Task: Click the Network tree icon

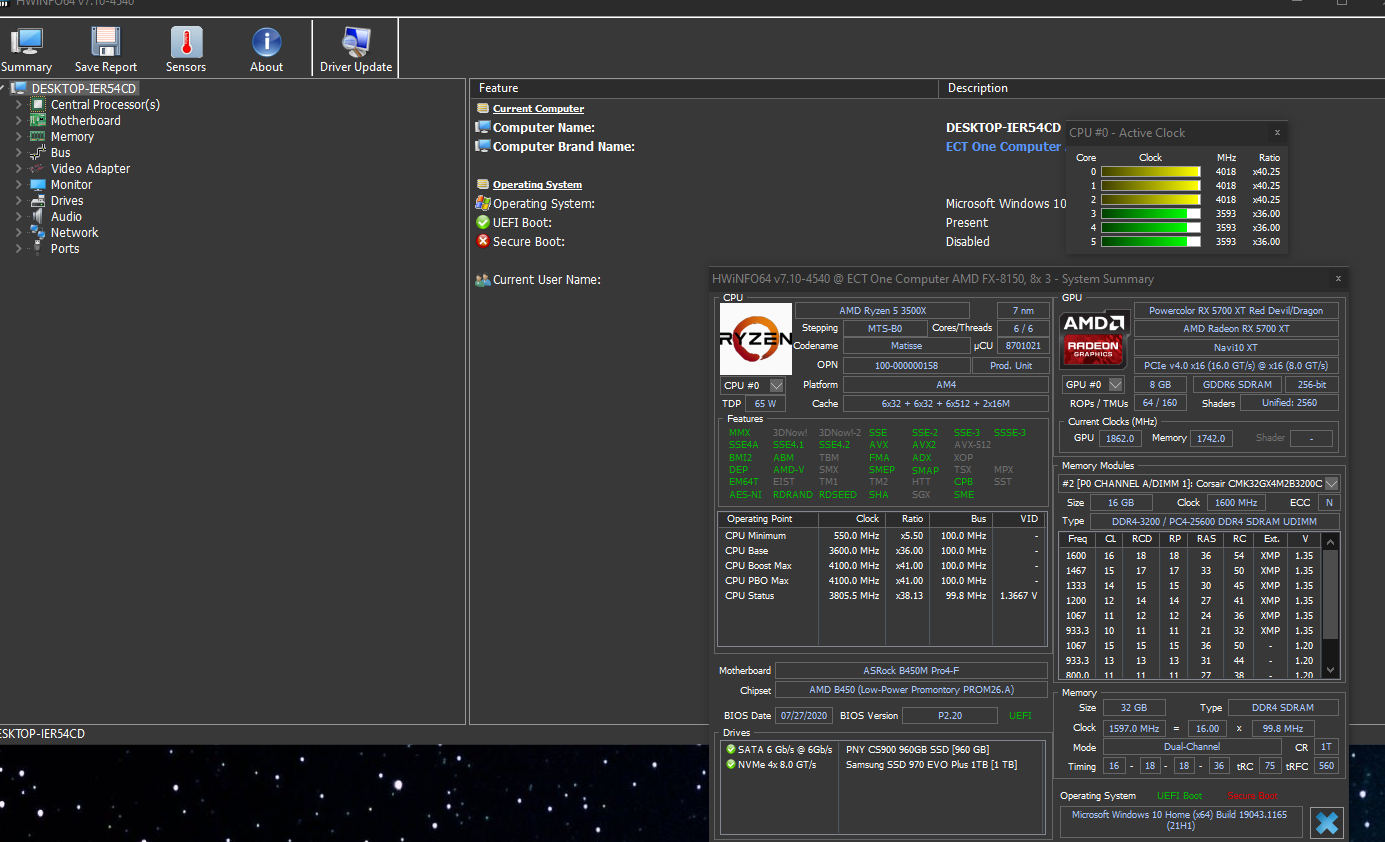Action: [x=38, y=232]
